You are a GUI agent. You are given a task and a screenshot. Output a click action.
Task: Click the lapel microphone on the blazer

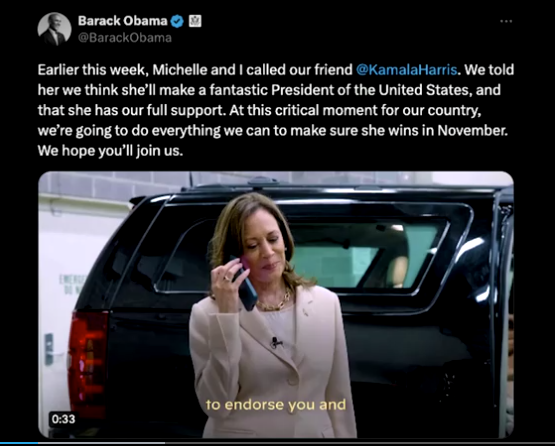276,342
